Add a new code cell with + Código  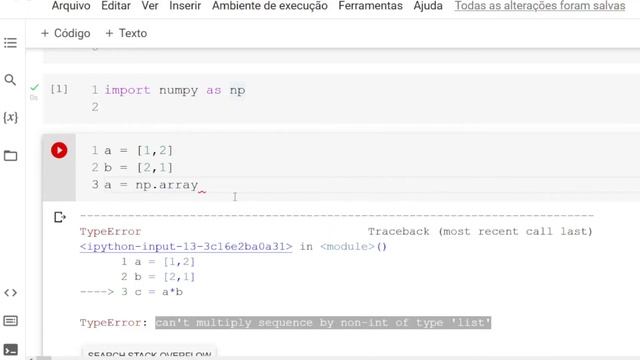pos(65,33)
